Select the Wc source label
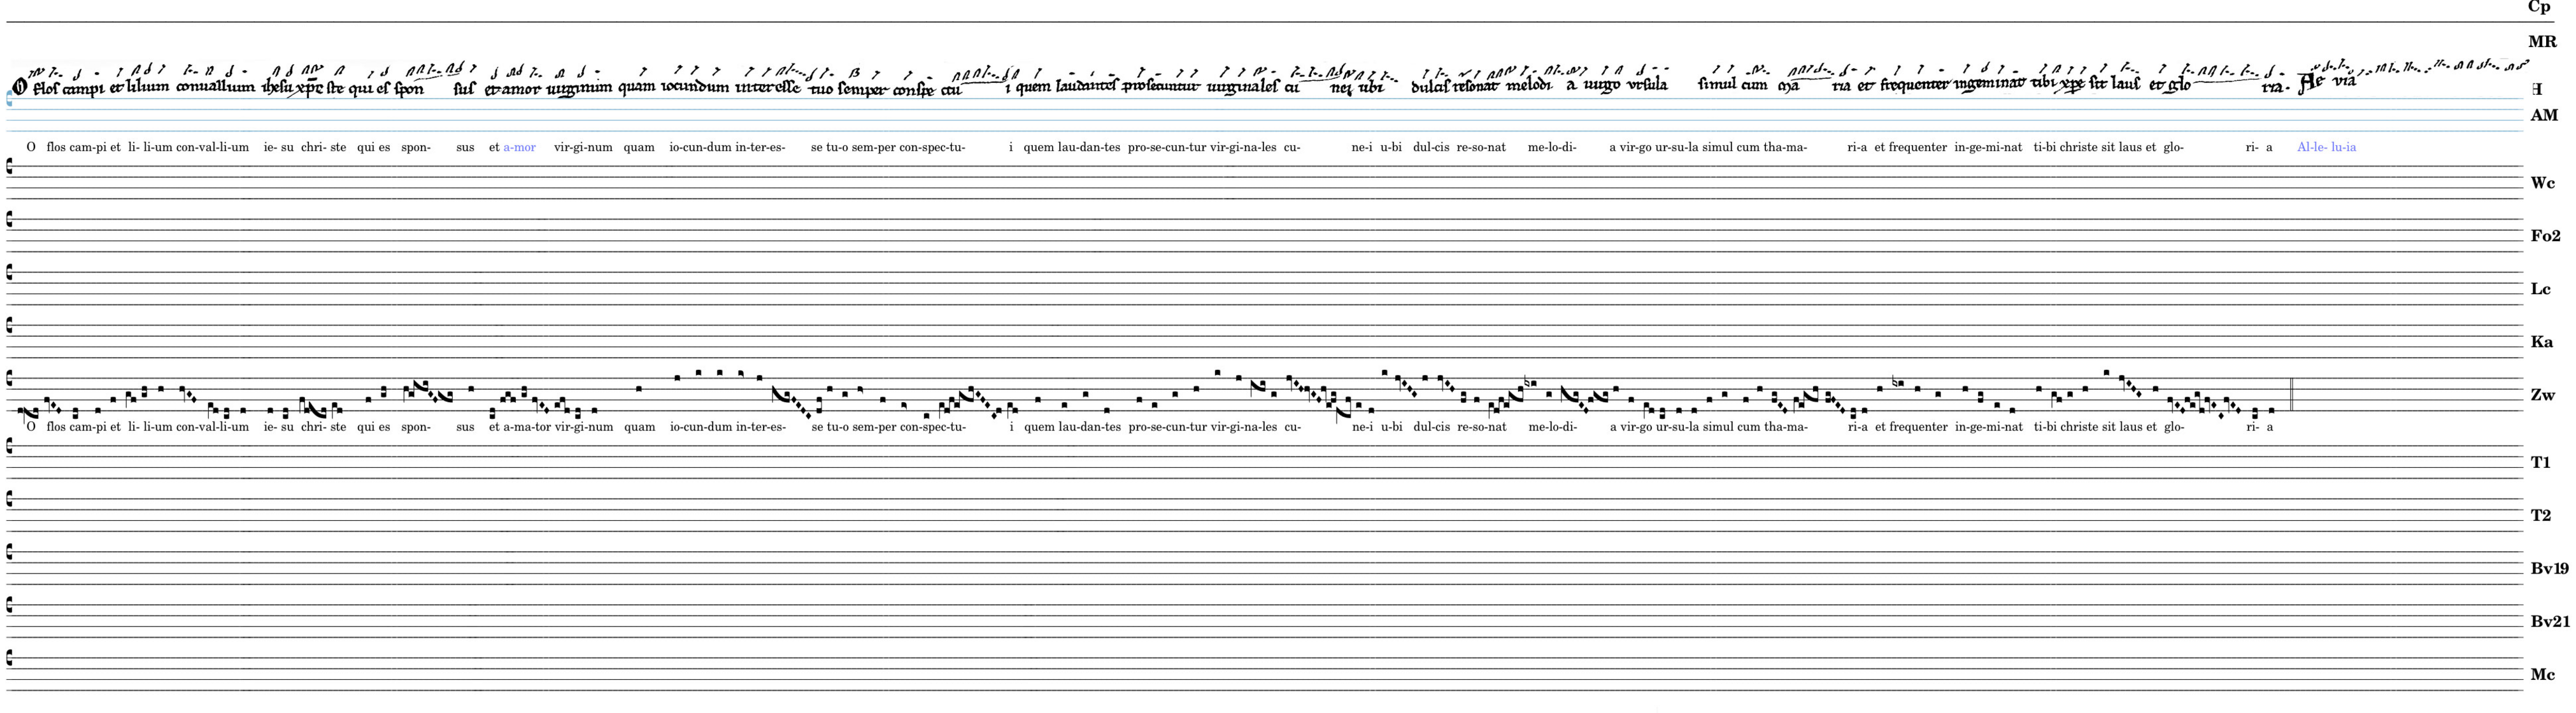This screenshot has height=713, width=2576. [x=2542, y=184]
